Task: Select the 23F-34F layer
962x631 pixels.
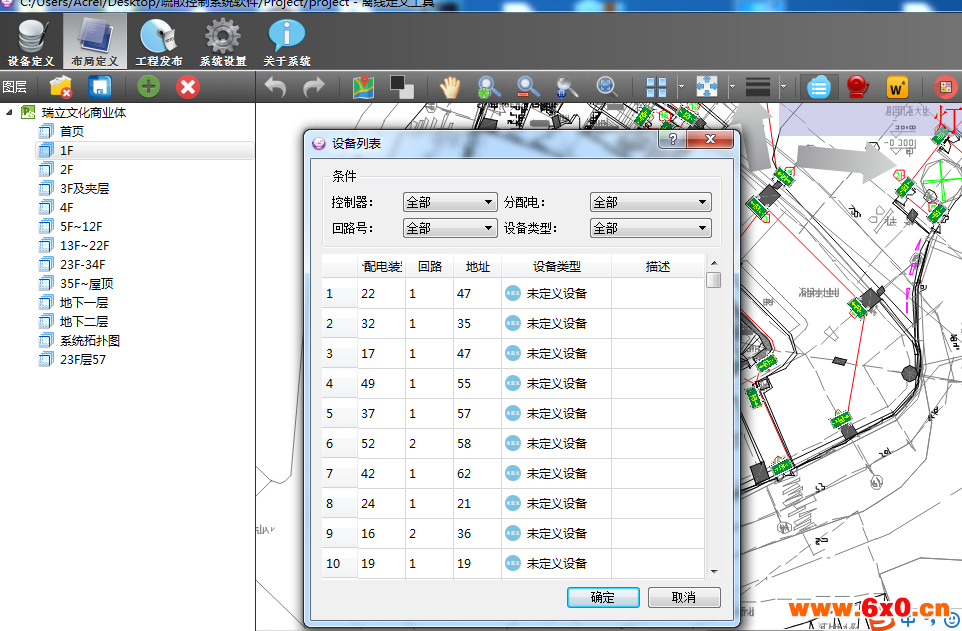Action: (82, 265)
